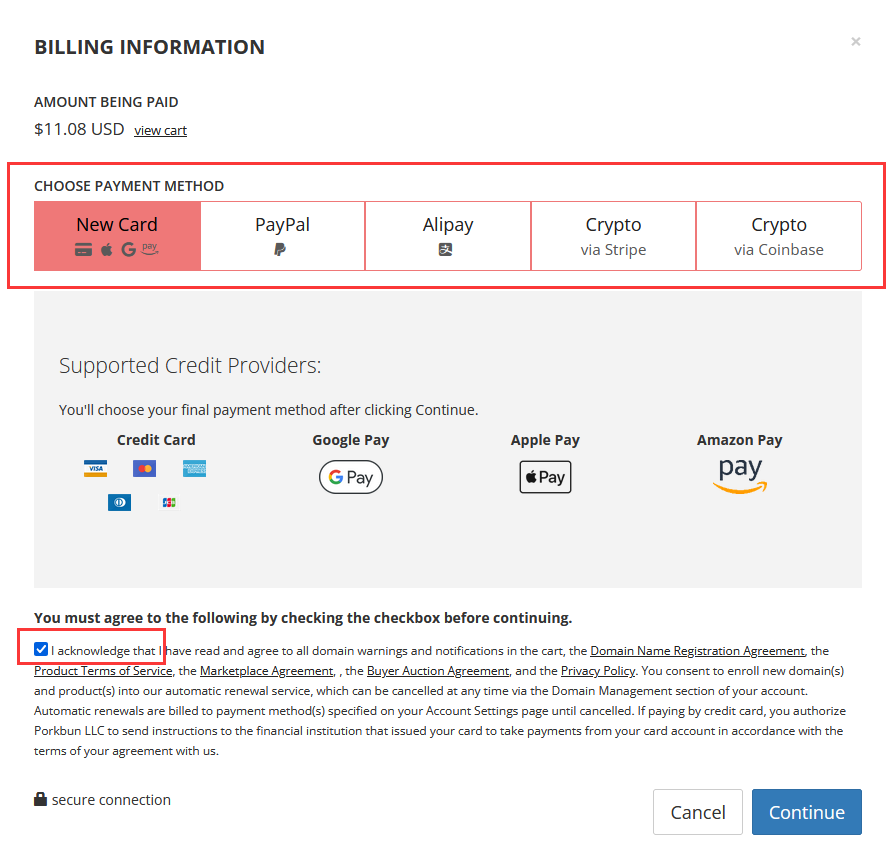The image size is (896, 866).
Task: Click the Visa card icon
Action: point(95,469)
